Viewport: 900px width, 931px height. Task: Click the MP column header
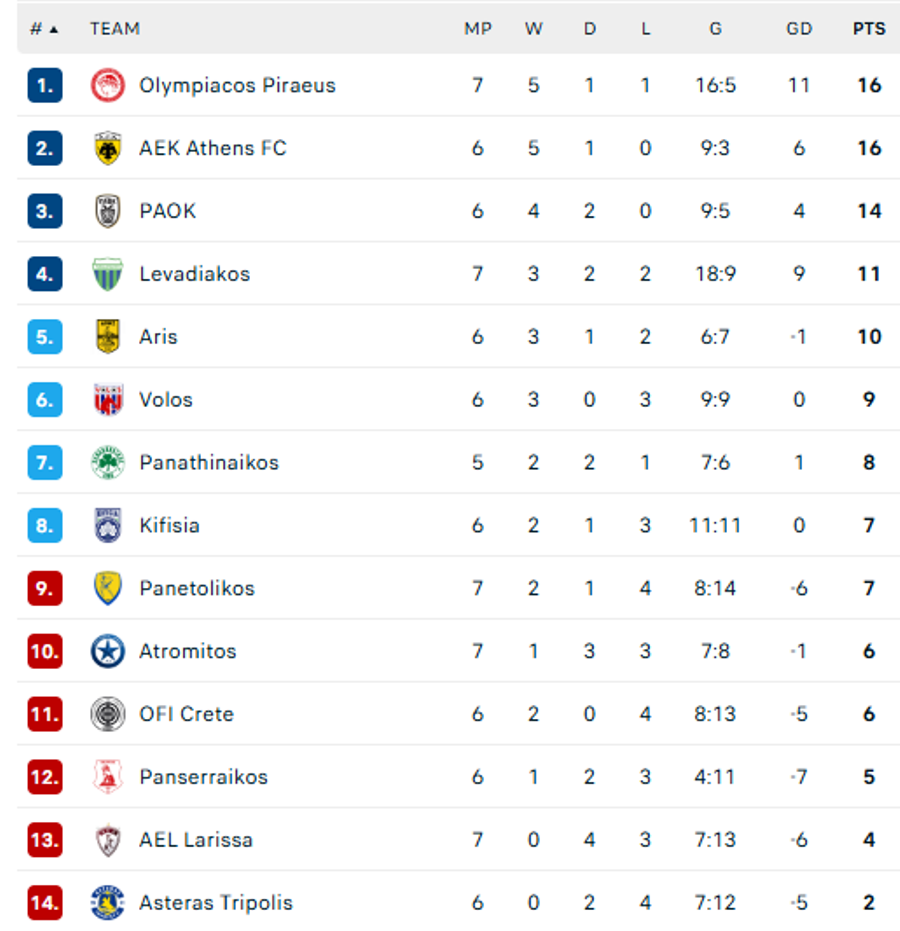478,29
